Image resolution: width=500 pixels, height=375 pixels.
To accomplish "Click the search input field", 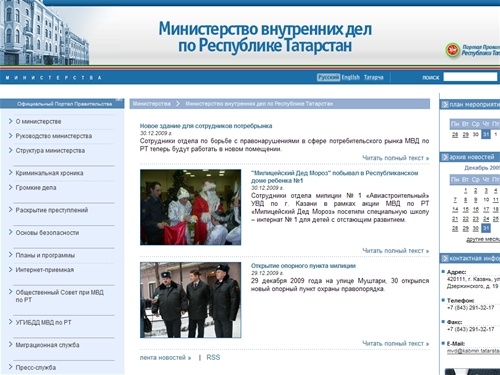I will (x=470, y=77).
